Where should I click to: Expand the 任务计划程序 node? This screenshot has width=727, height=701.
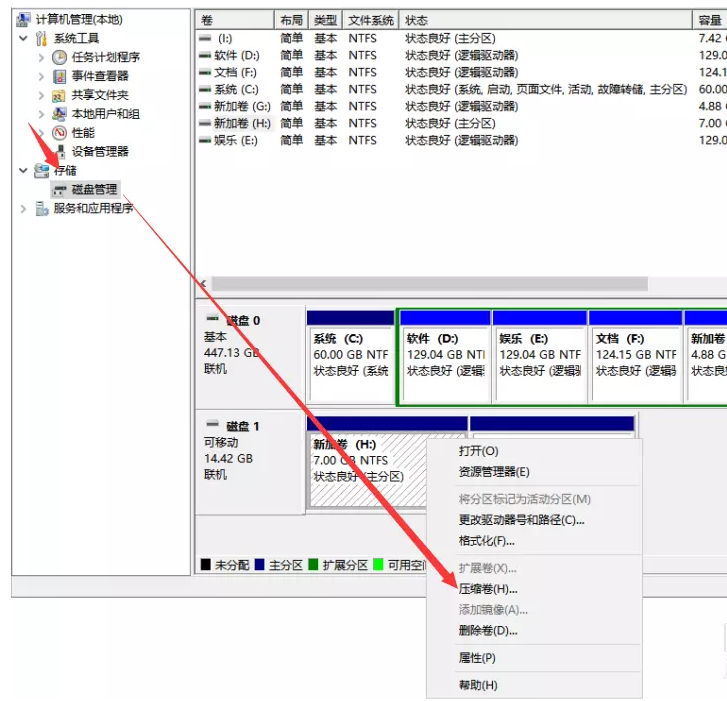(41, 57)
